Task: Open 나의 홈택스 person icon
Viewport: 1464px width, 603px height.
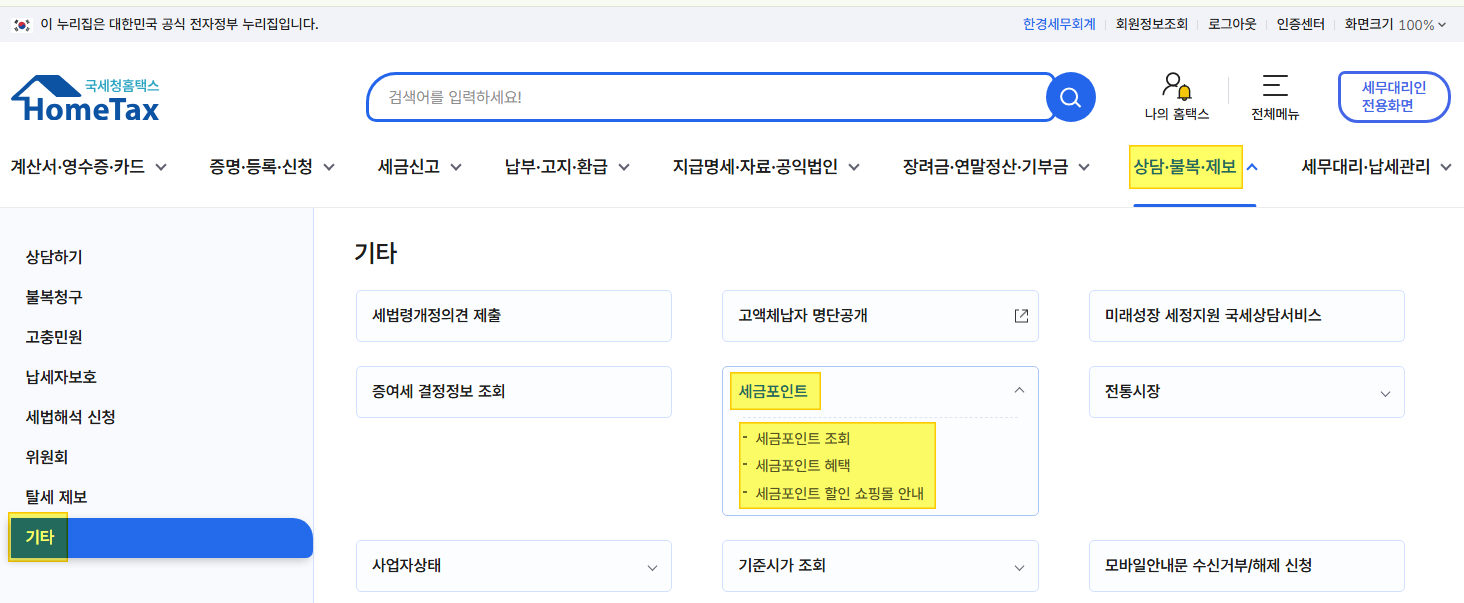Action: click(1176, 86)
